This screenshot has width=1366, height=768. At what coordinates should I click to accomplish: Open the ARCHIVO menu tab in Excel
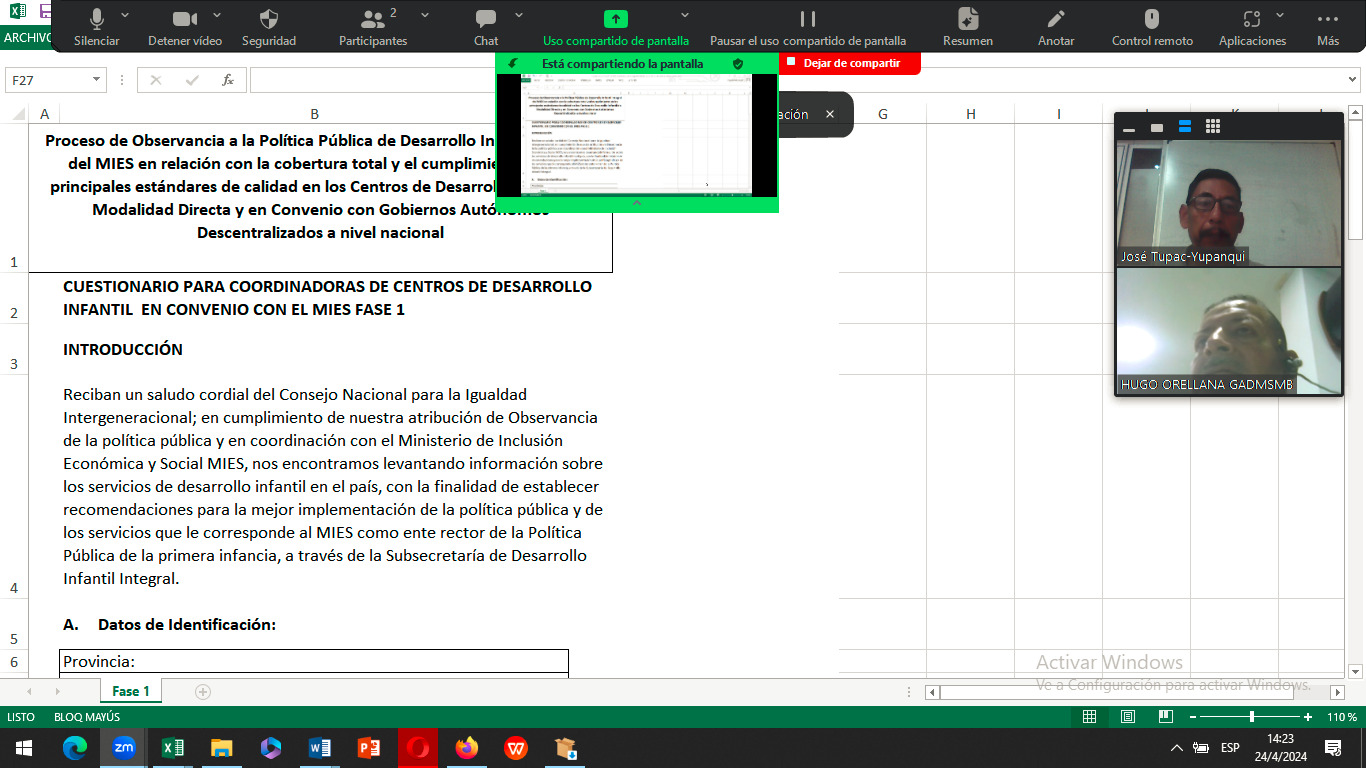click(x=24, y=38)
